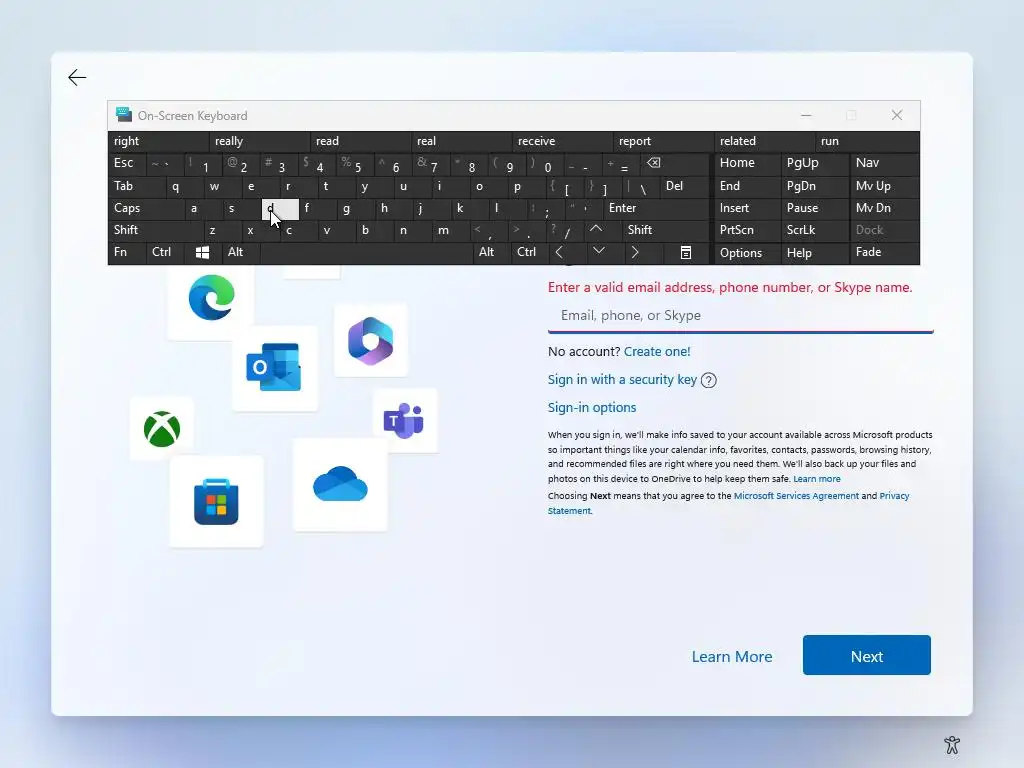Click the Microsoft Edge app tile

tap(211, 298)
